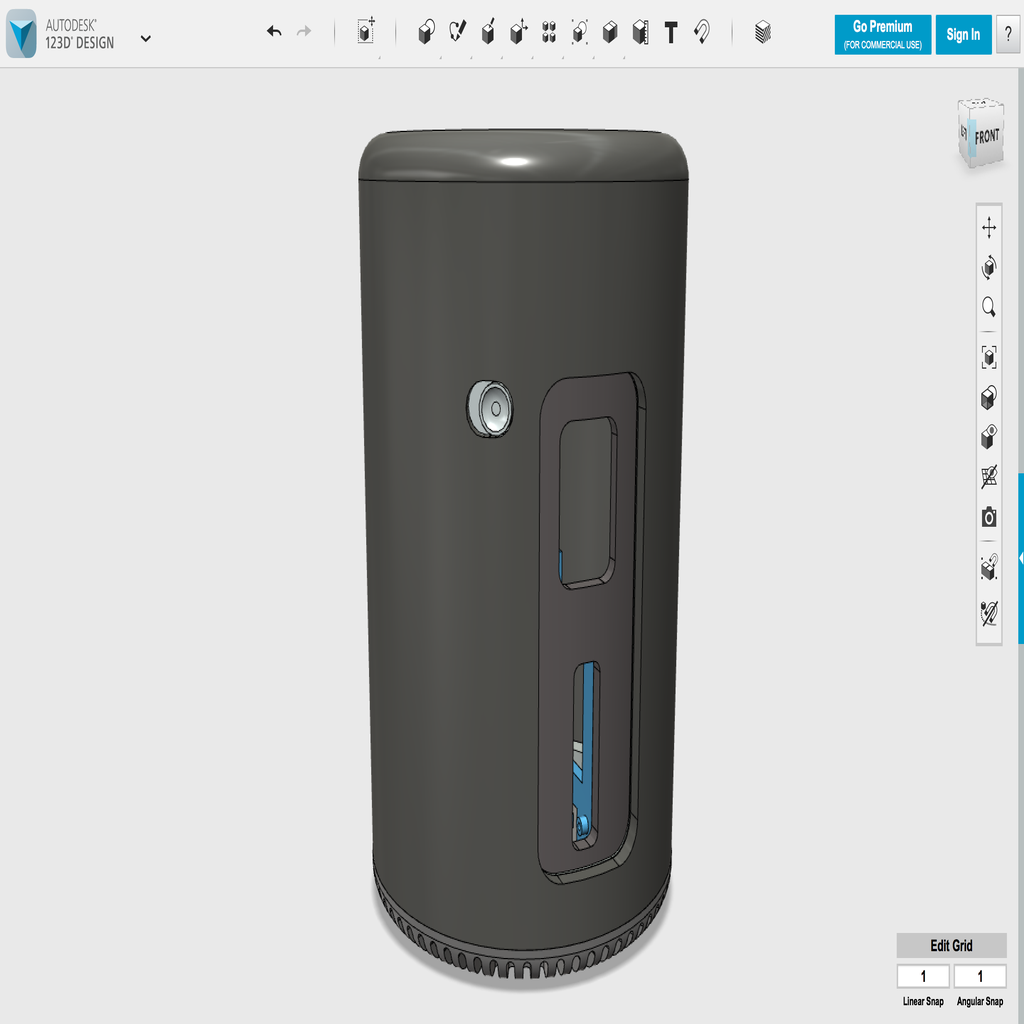This screenshot has height=1024, width=1024.
Task: Open the Help question mark menu
Action: (1008, 35)
